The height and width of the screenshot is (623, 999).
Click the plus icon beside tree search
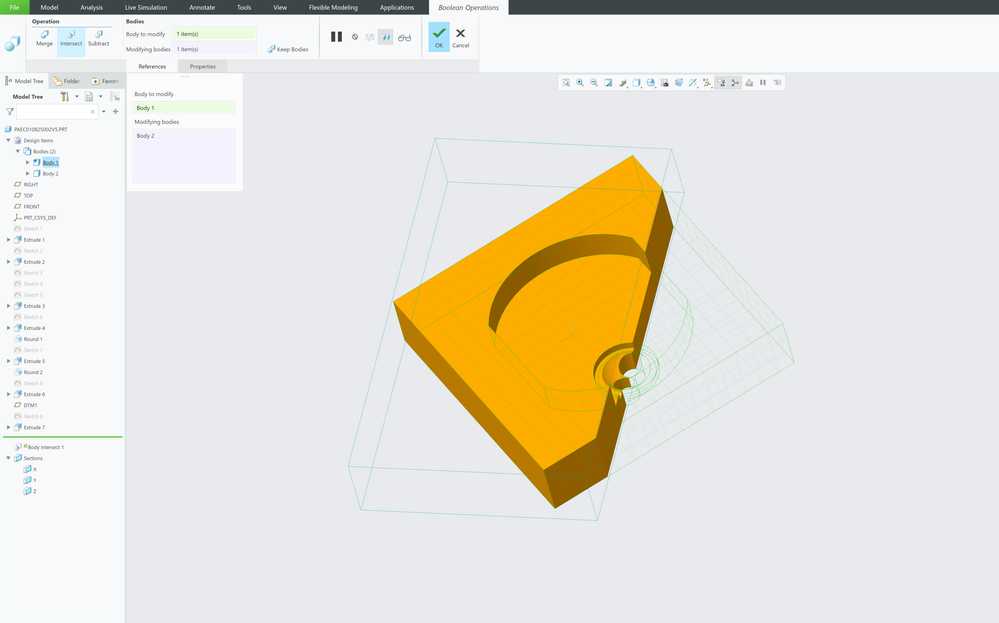(x=115, y=111)
